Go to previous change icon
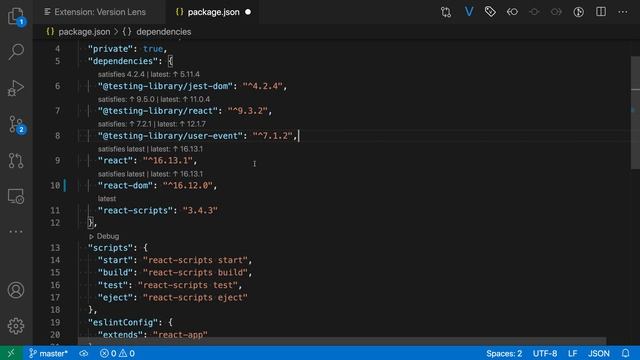The width and height of the screenshot is (640, 360). 512,12
